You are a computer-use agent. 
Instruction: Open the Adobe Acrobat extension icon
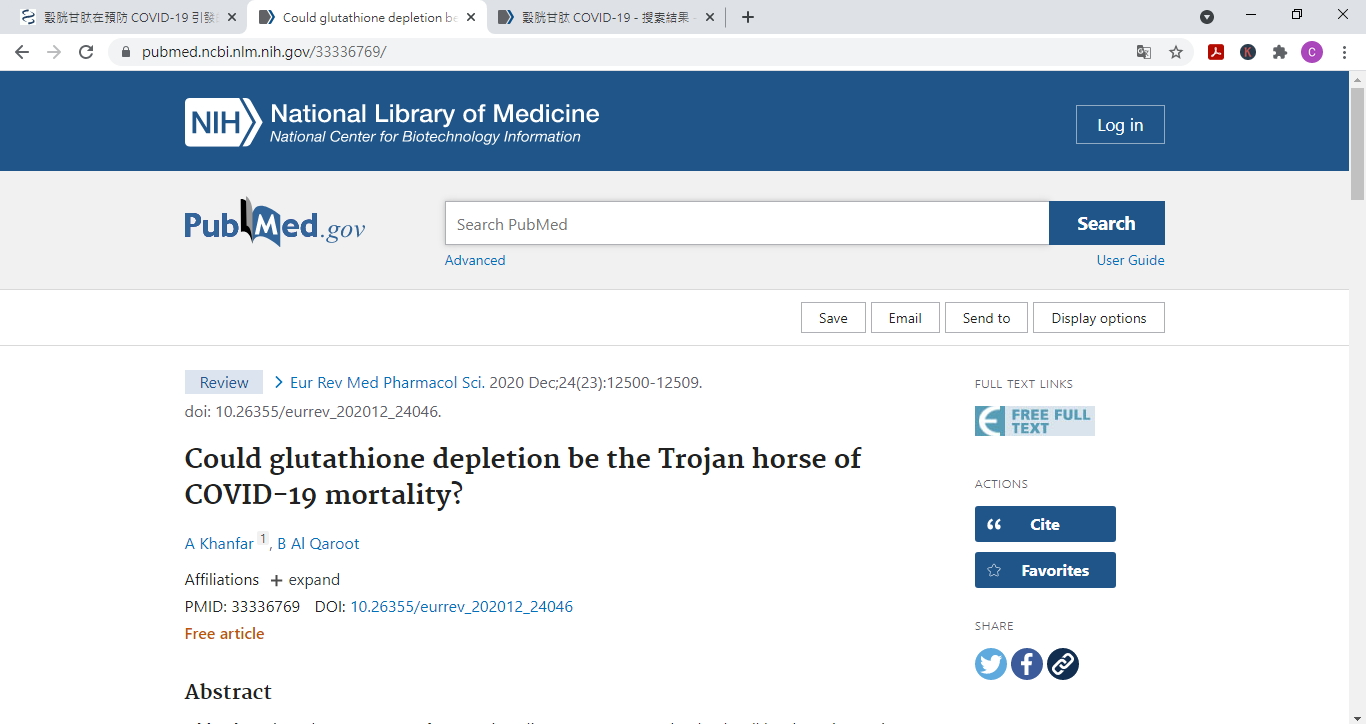pyautogui.click(x=1216, y=52)
